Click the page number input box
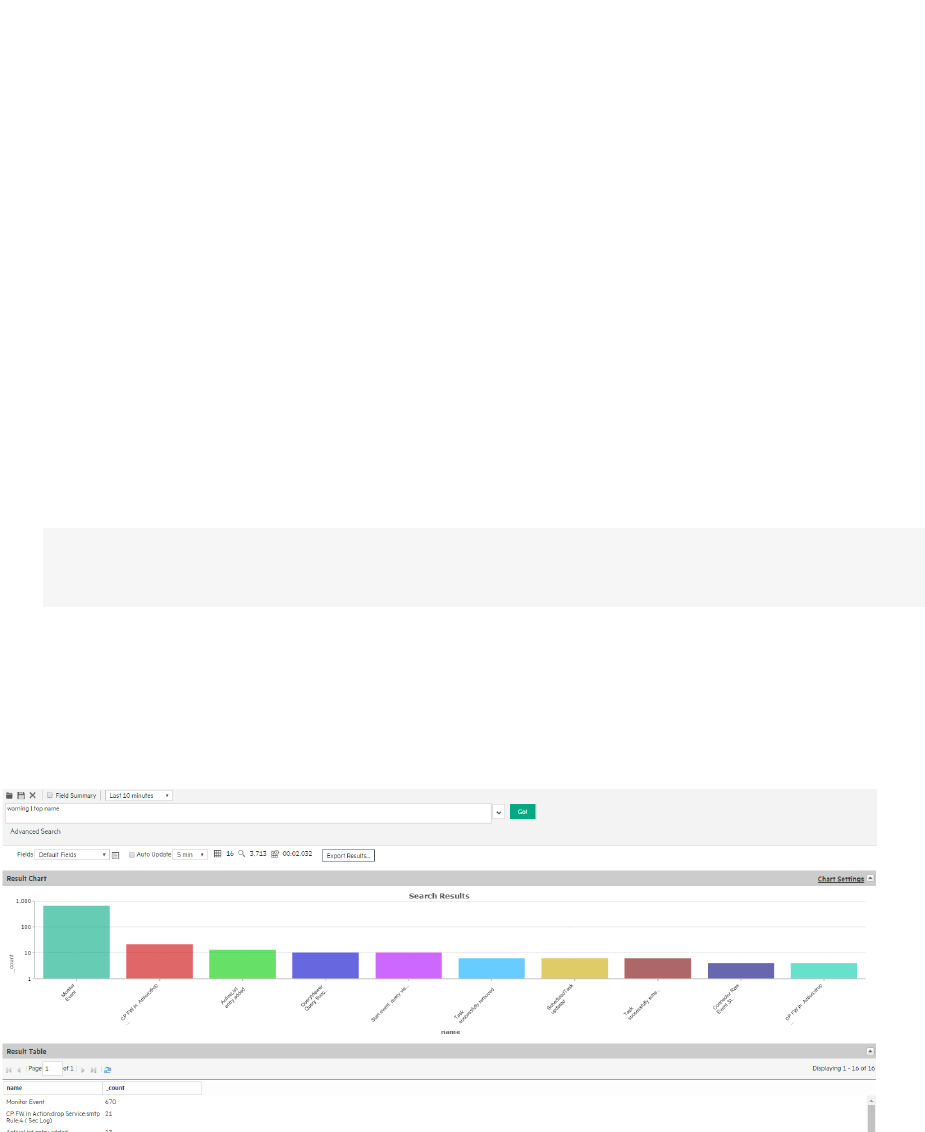 (52, 1068)
